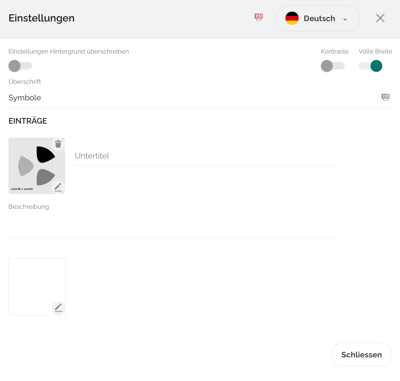Click the Untertitel input field

click(207, 156)
